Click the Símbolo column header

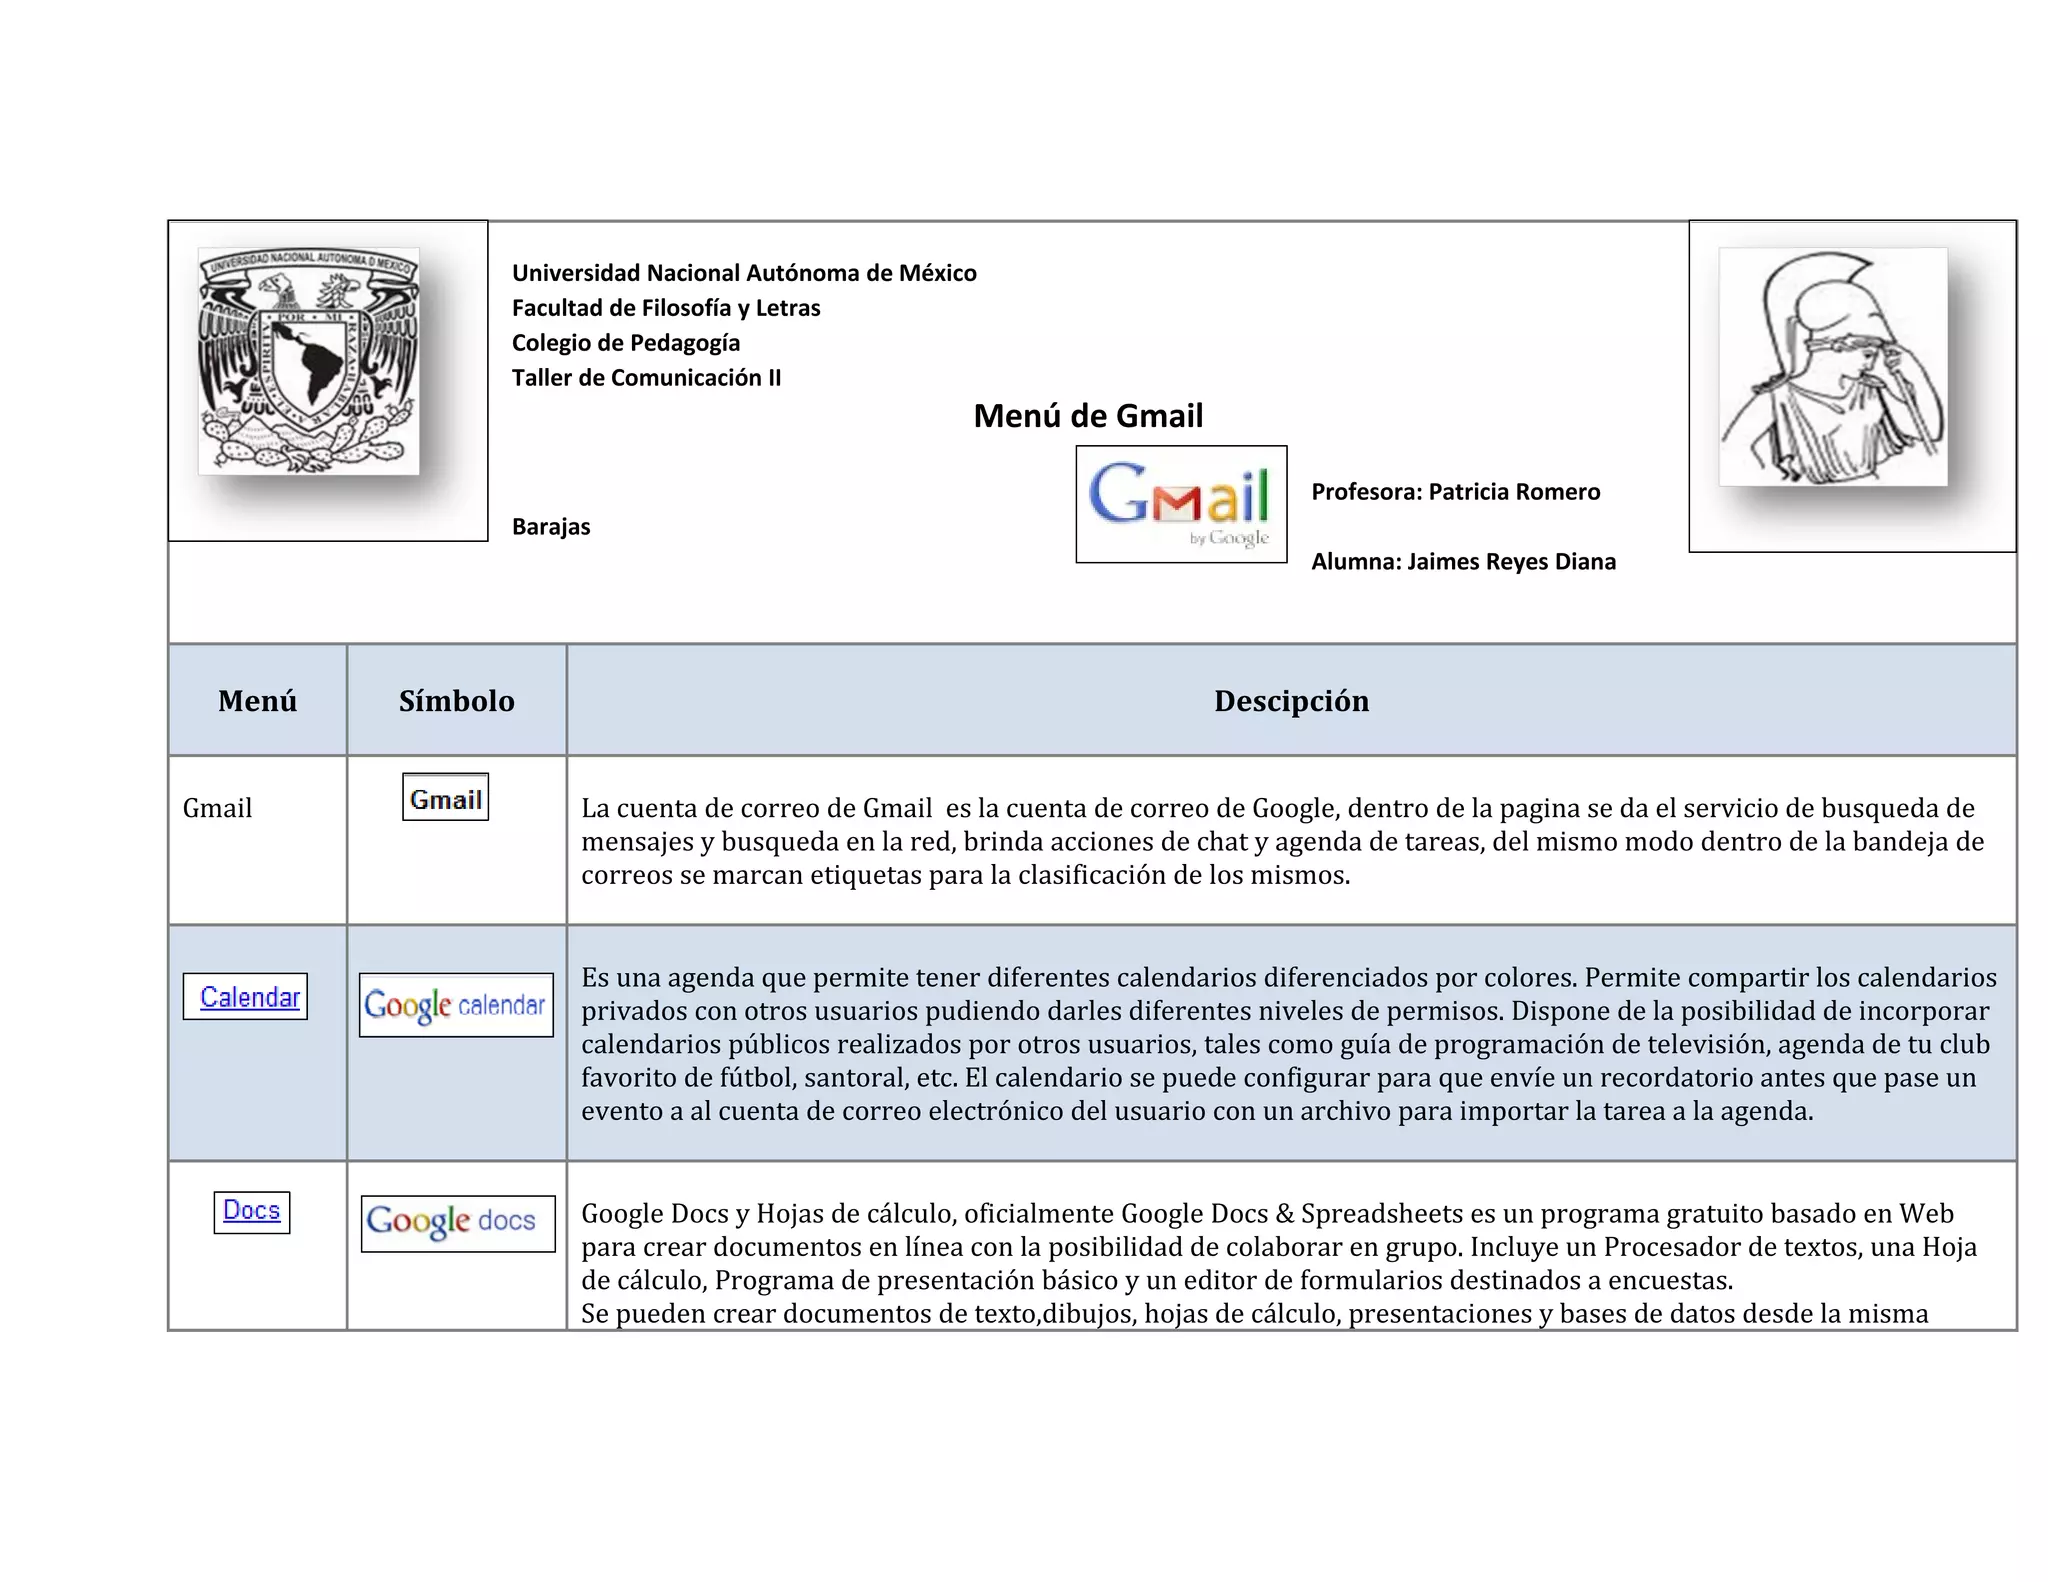(x=456, y=700)
